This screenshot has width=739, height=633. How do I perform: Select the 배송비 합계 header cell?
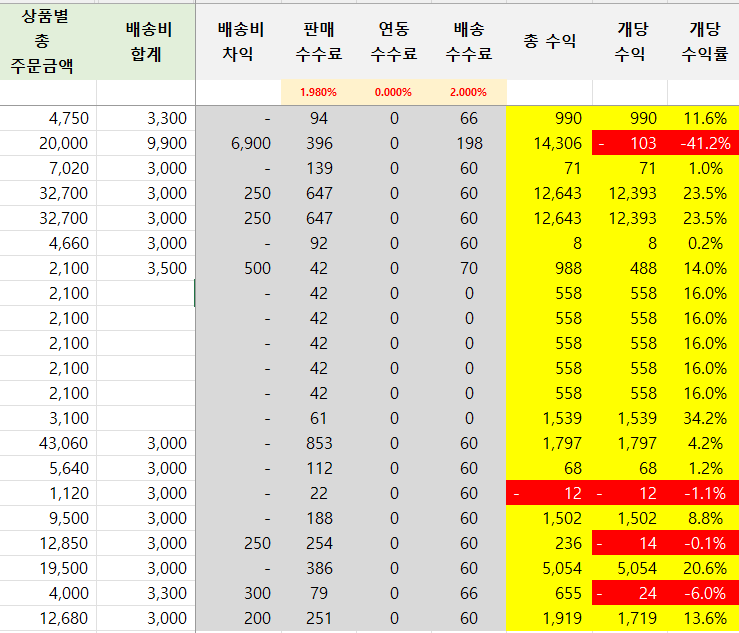pos(146,41)
